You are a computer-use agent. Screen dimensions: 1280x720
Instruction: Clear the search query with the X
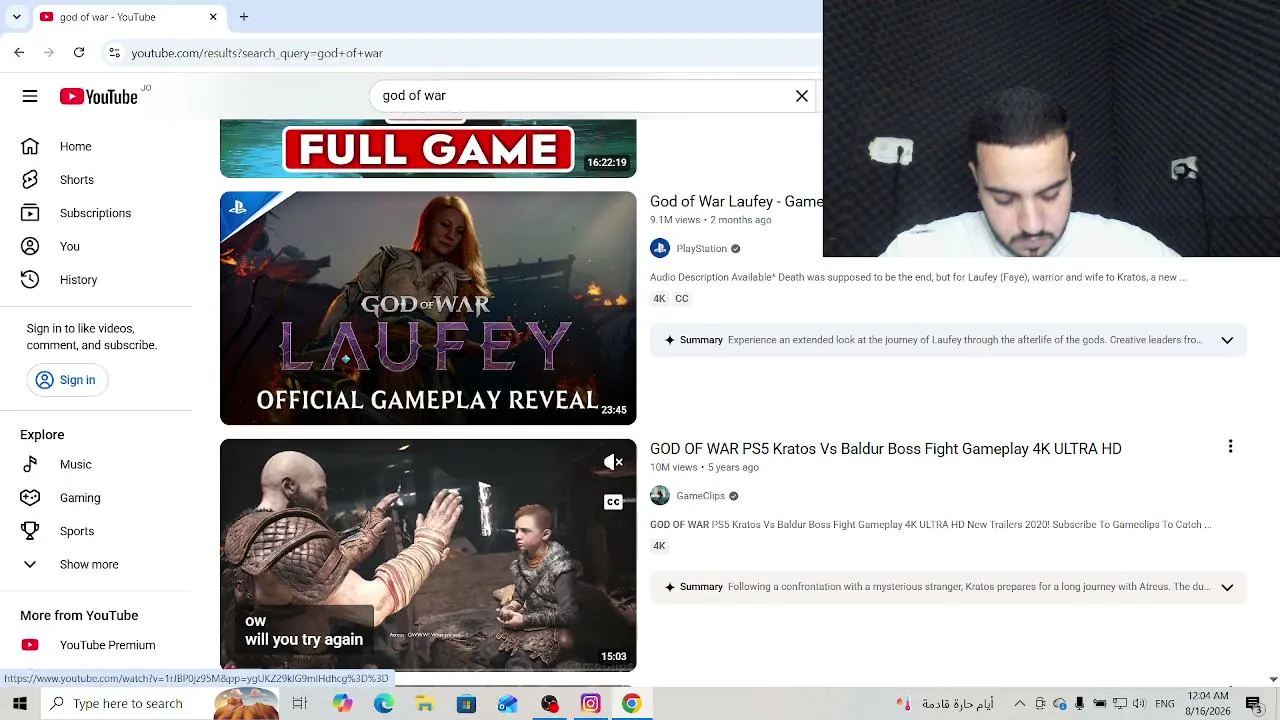802,96
